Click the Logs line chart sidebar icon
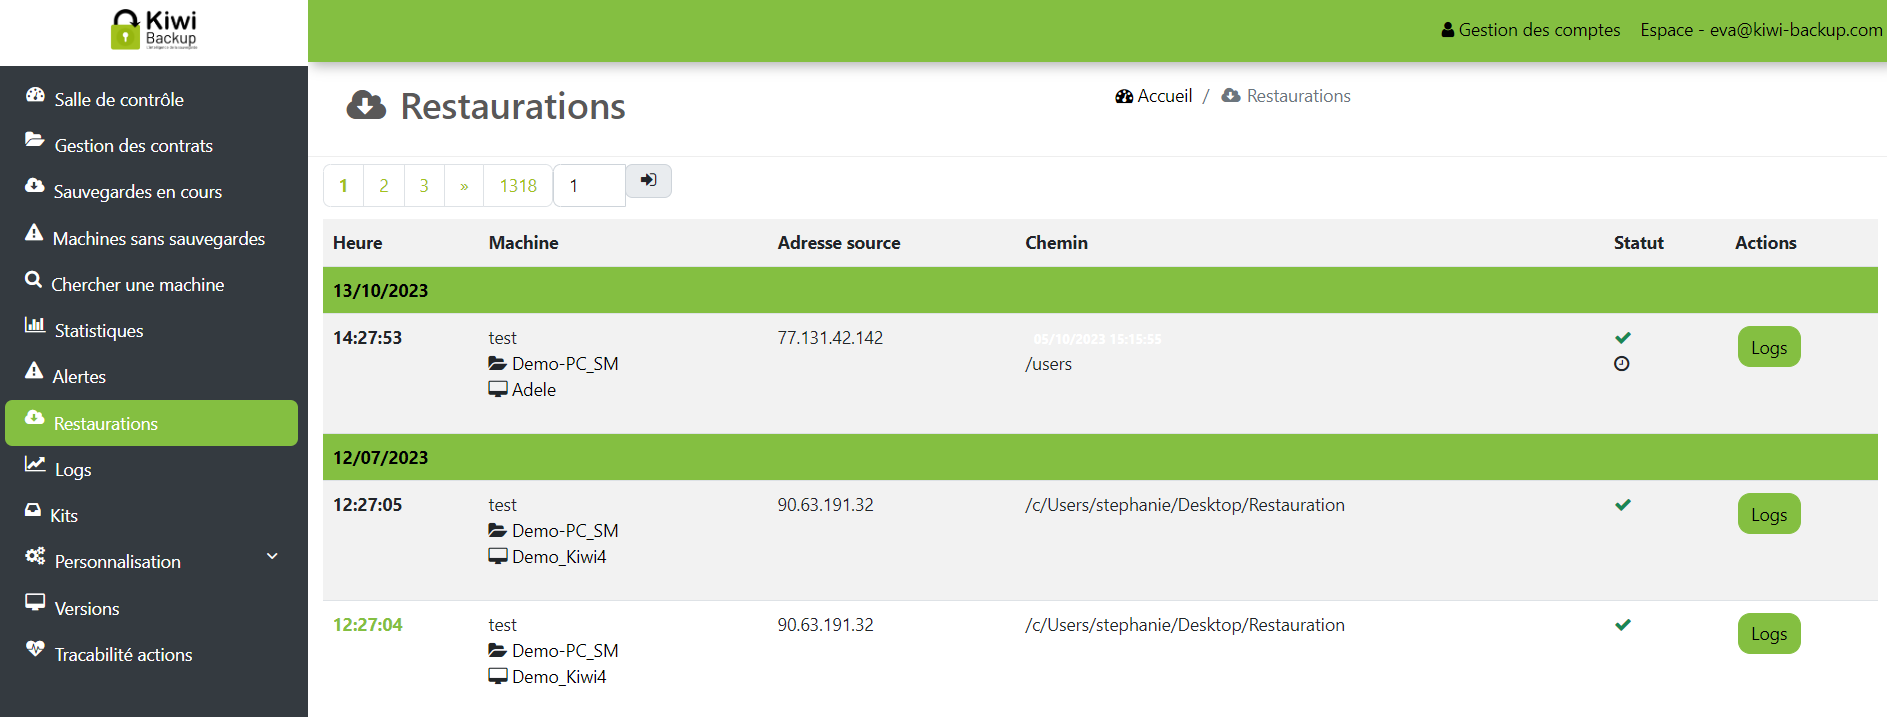1887x717 pixels. coord(35,464)
